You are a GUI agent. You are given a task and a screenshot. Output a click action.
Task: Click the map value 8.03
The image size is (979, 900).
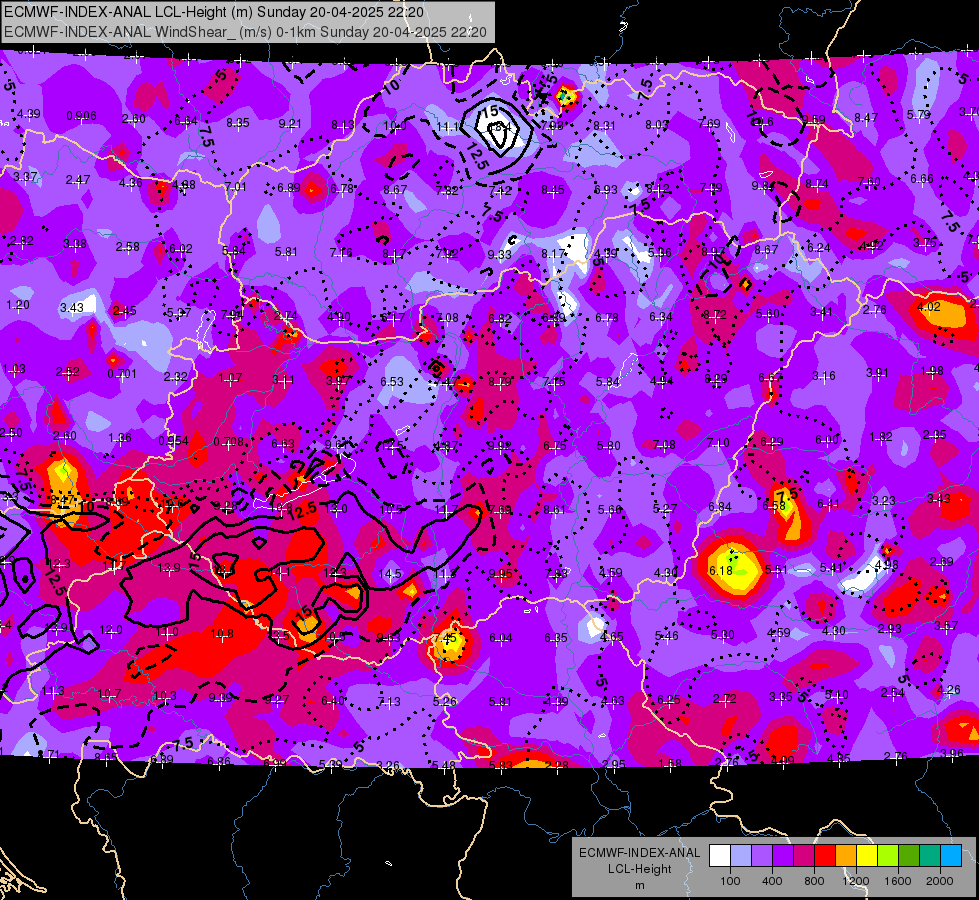pyautogui.click(x=657, y=125)
